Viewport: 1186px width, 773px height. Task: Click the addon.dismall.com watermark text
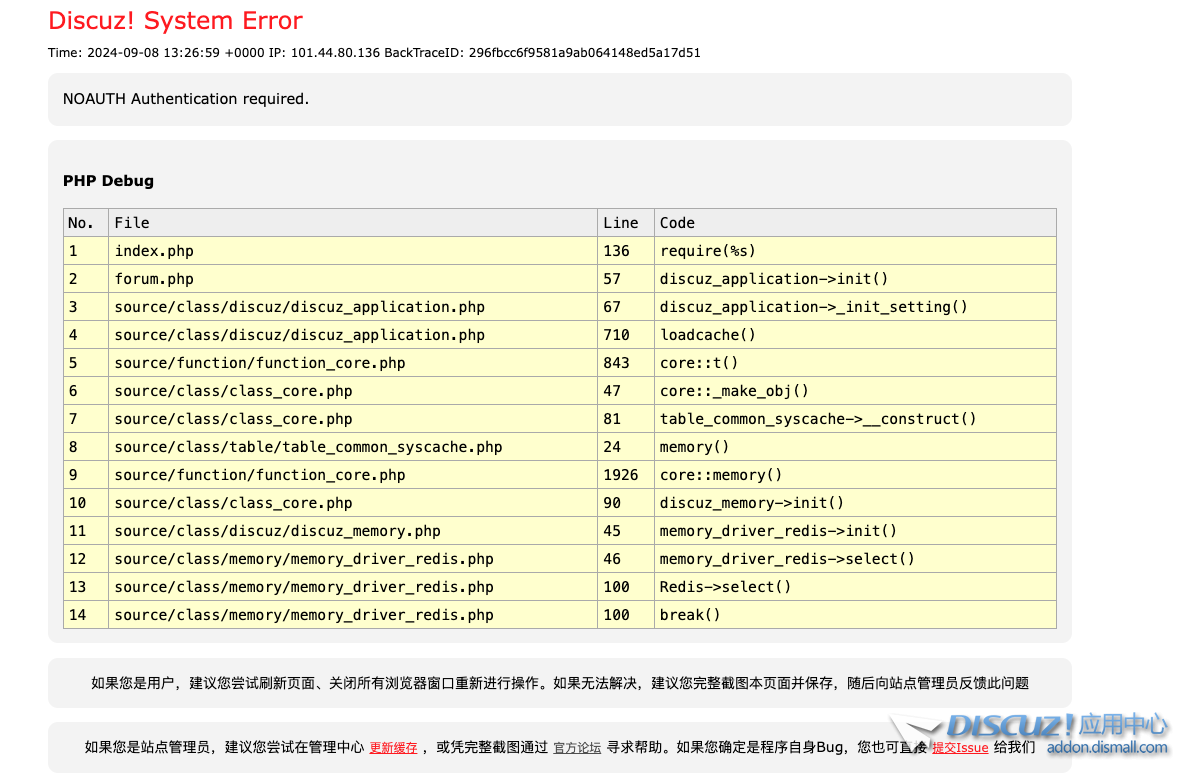(1107, 748)
